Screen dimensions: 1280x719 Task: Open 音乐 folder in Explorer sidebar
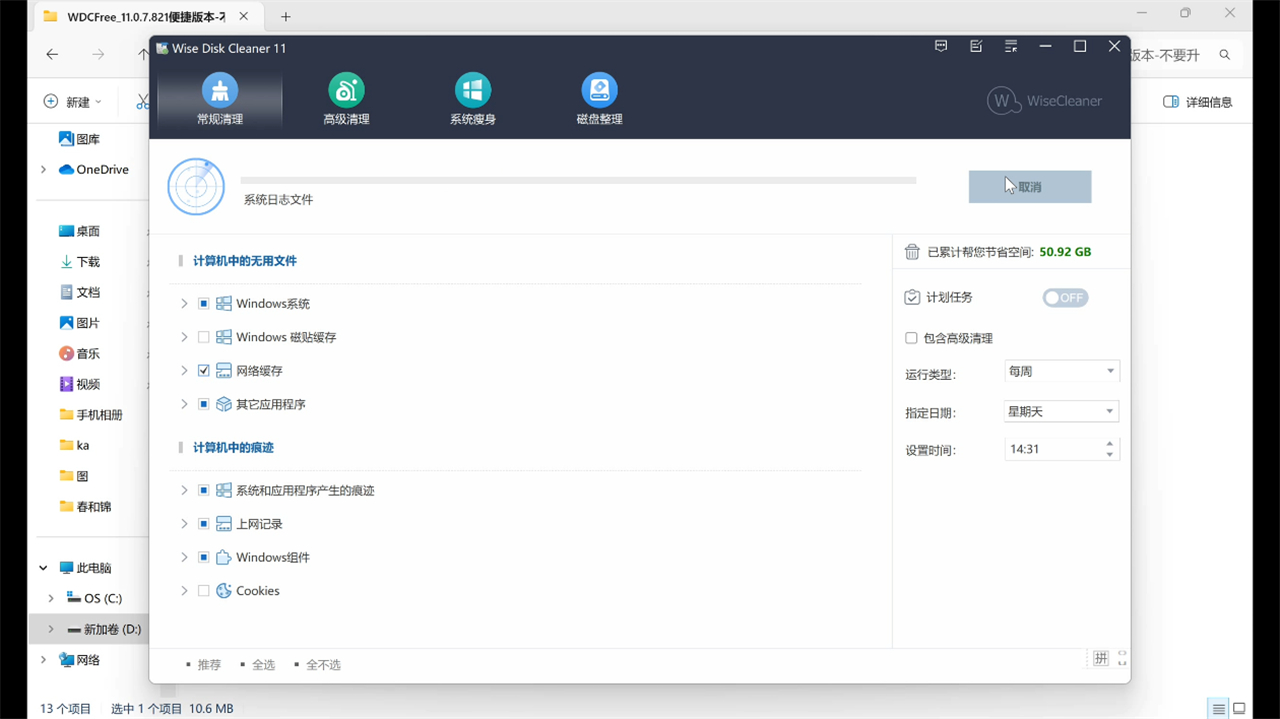coord(79,354)
